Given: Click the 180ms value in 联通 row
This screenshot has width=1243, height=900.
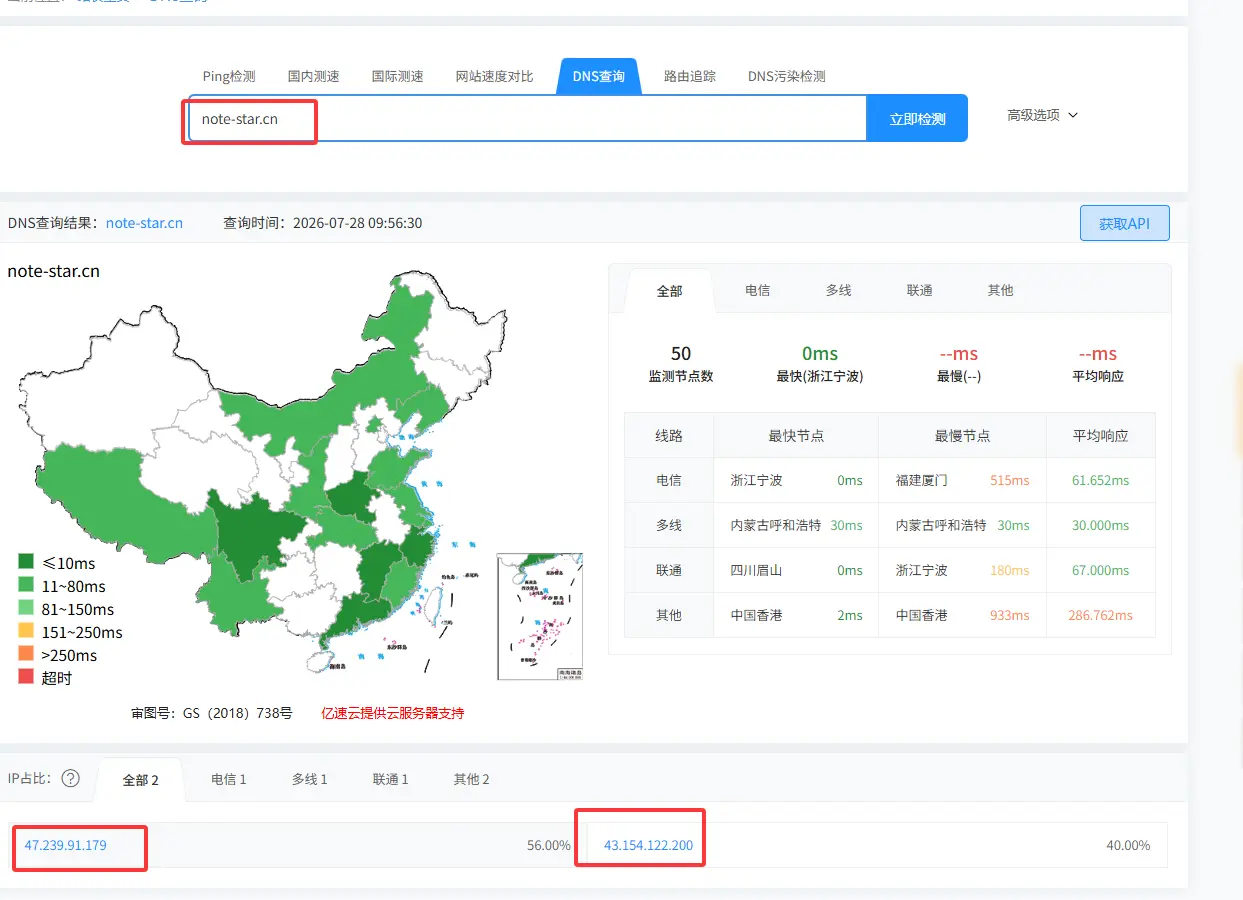Looking at the screenshot, I should pyautogui.click(x=1009, y=570).
